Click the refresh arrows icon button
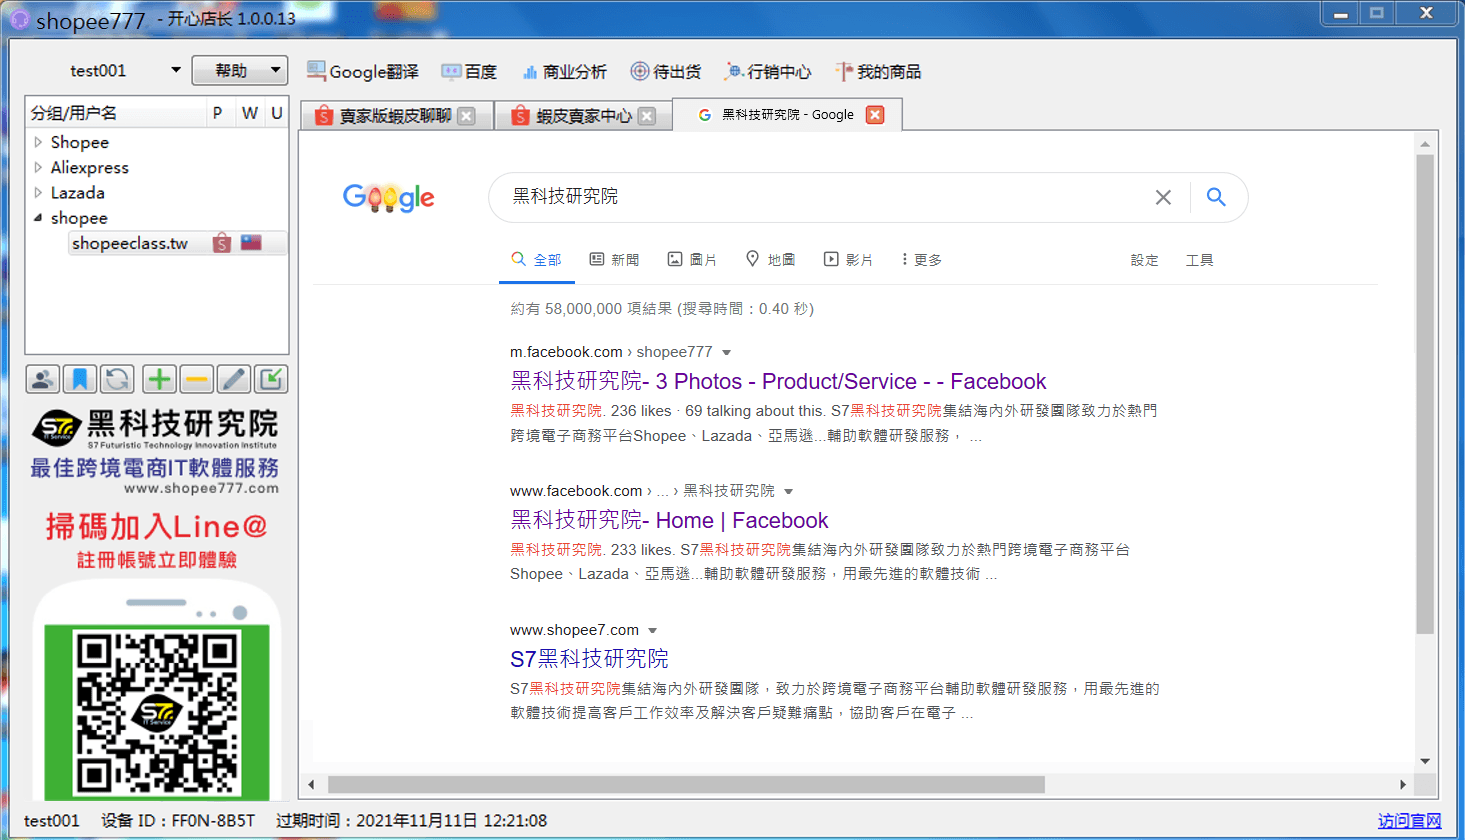Screen dimensions: 1465x840 117,379
